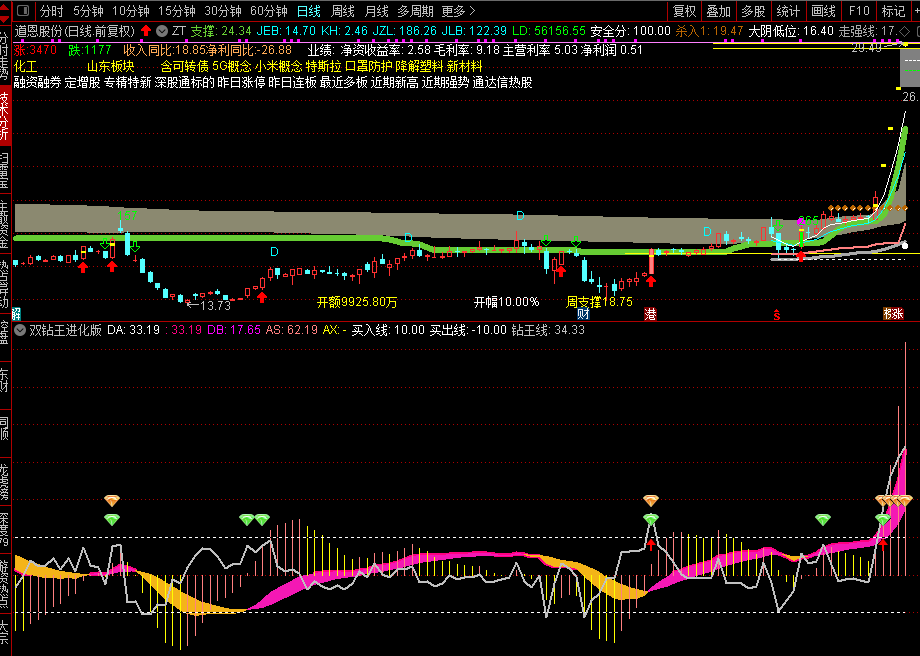Expand the main chart indicator dropdown
920x656 pixels.
pos(162,31)
